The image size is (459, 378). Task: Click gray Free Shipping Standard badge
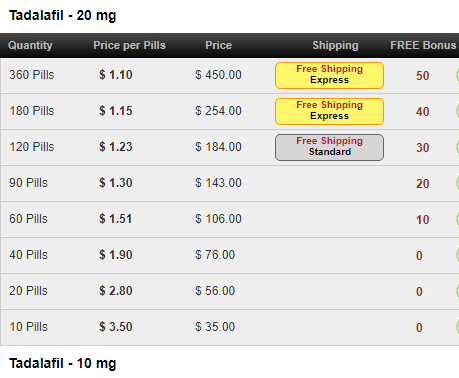click(x=329, y=147)
